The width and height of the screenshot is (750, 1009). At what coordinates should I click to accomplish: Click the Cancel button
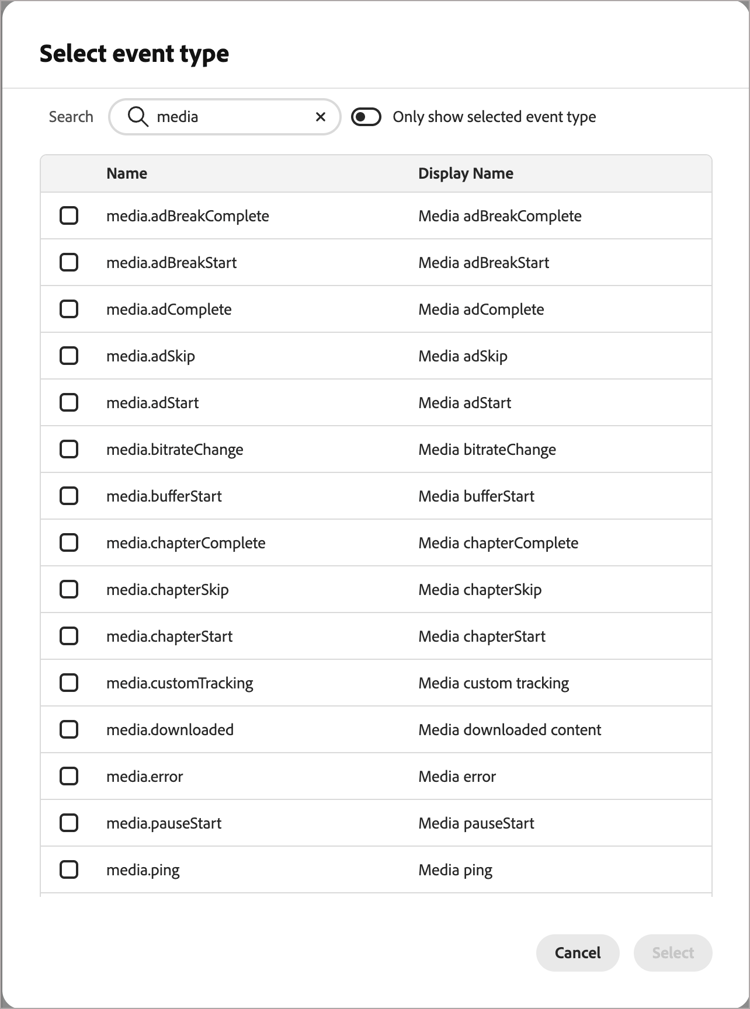tap(578, 953)
